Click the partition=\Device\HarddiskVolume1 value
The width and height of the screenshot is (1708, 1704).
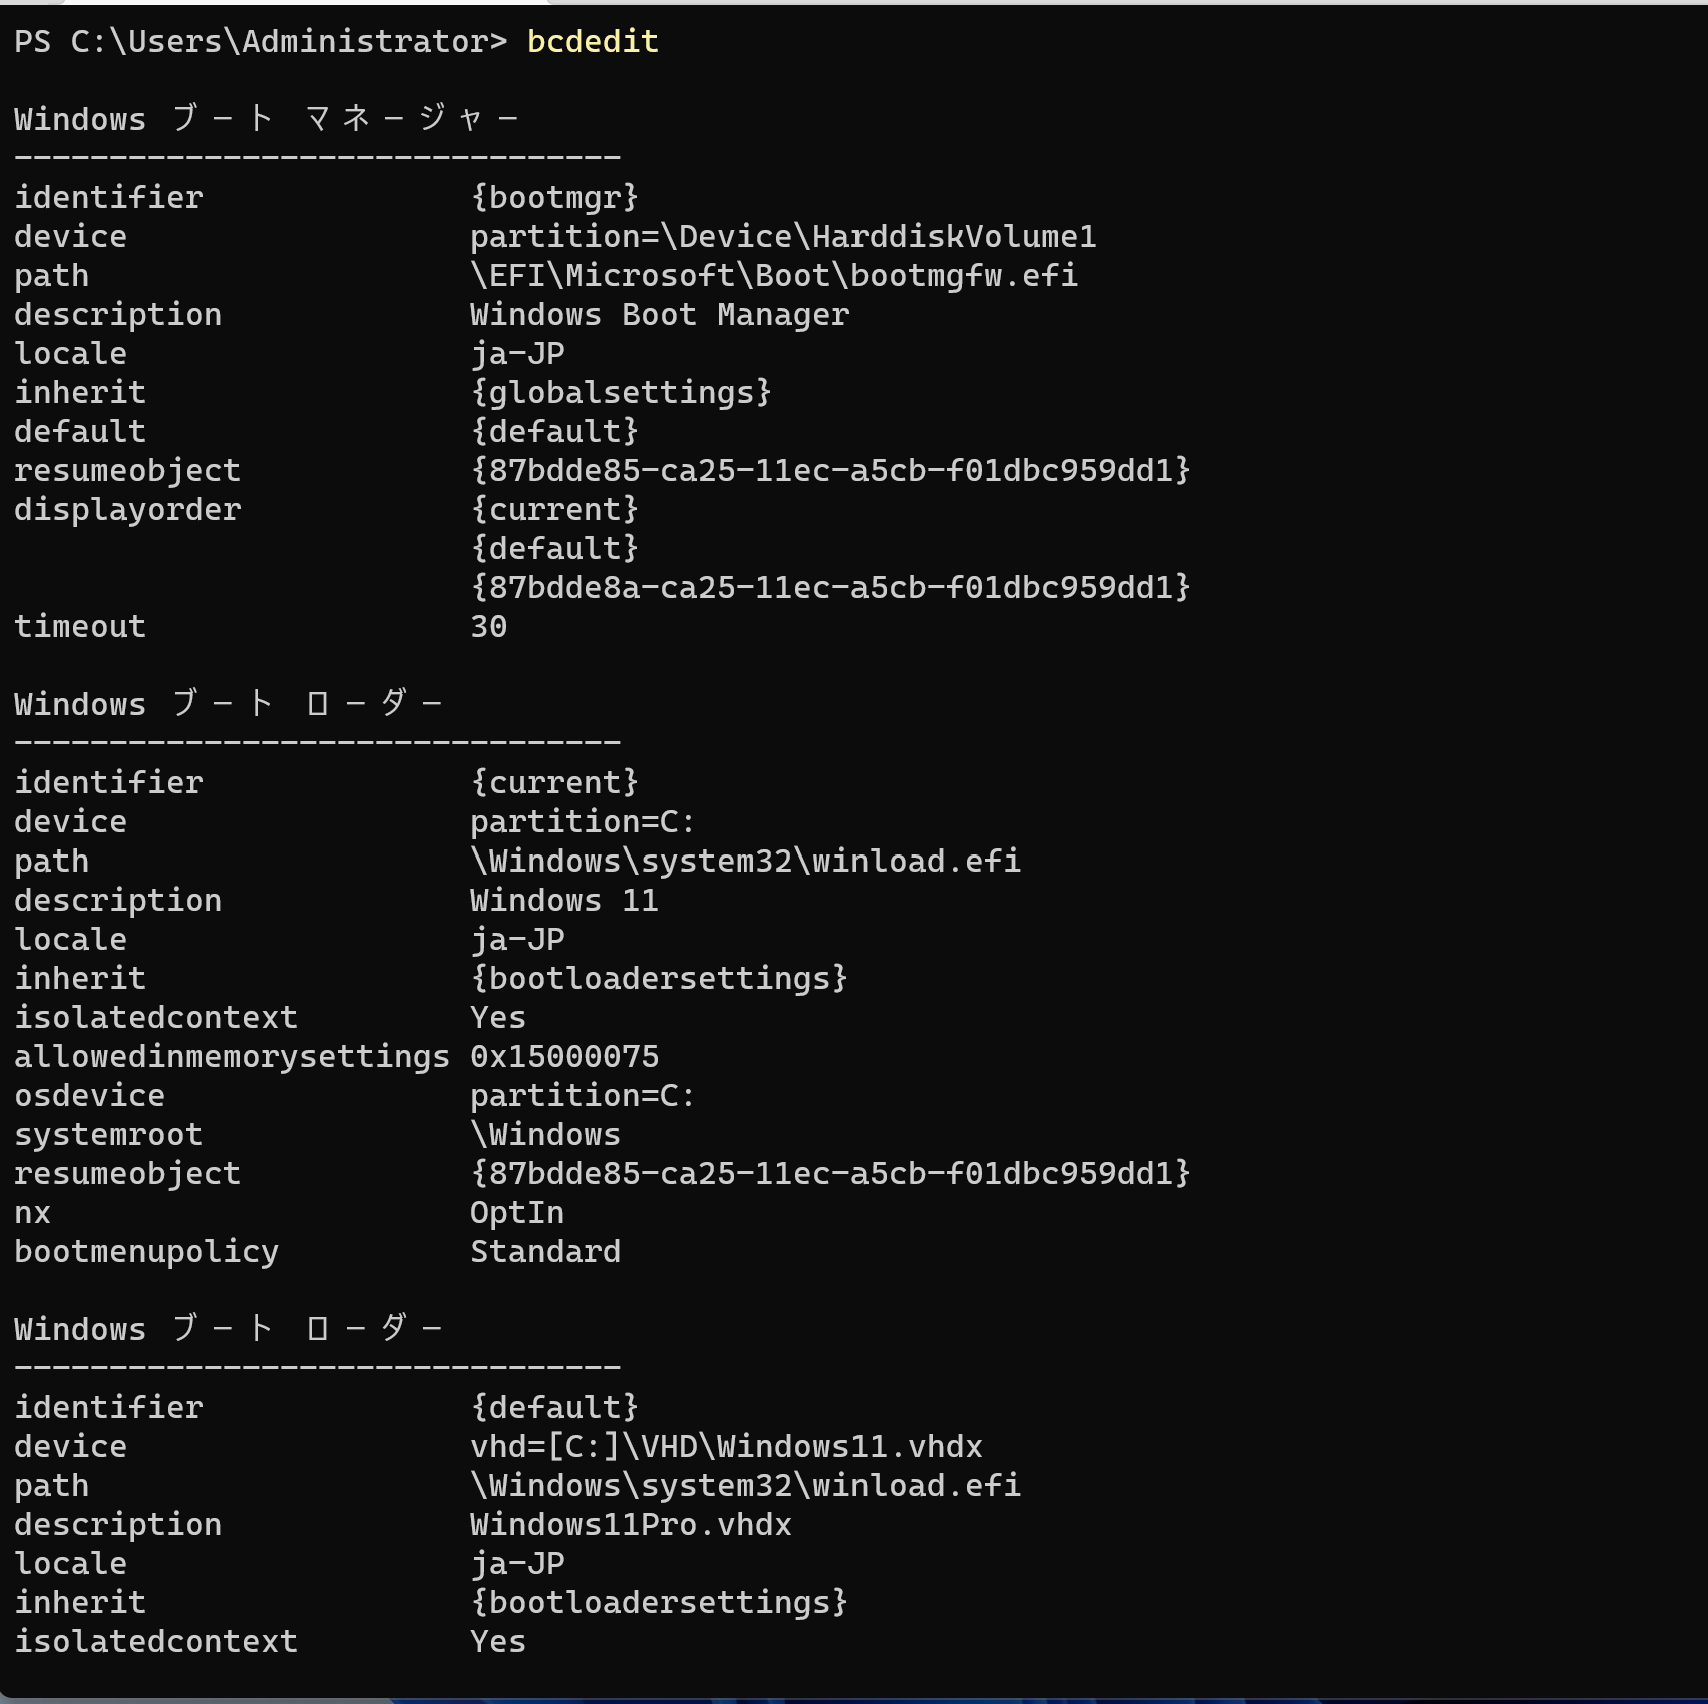coord(783,236)
